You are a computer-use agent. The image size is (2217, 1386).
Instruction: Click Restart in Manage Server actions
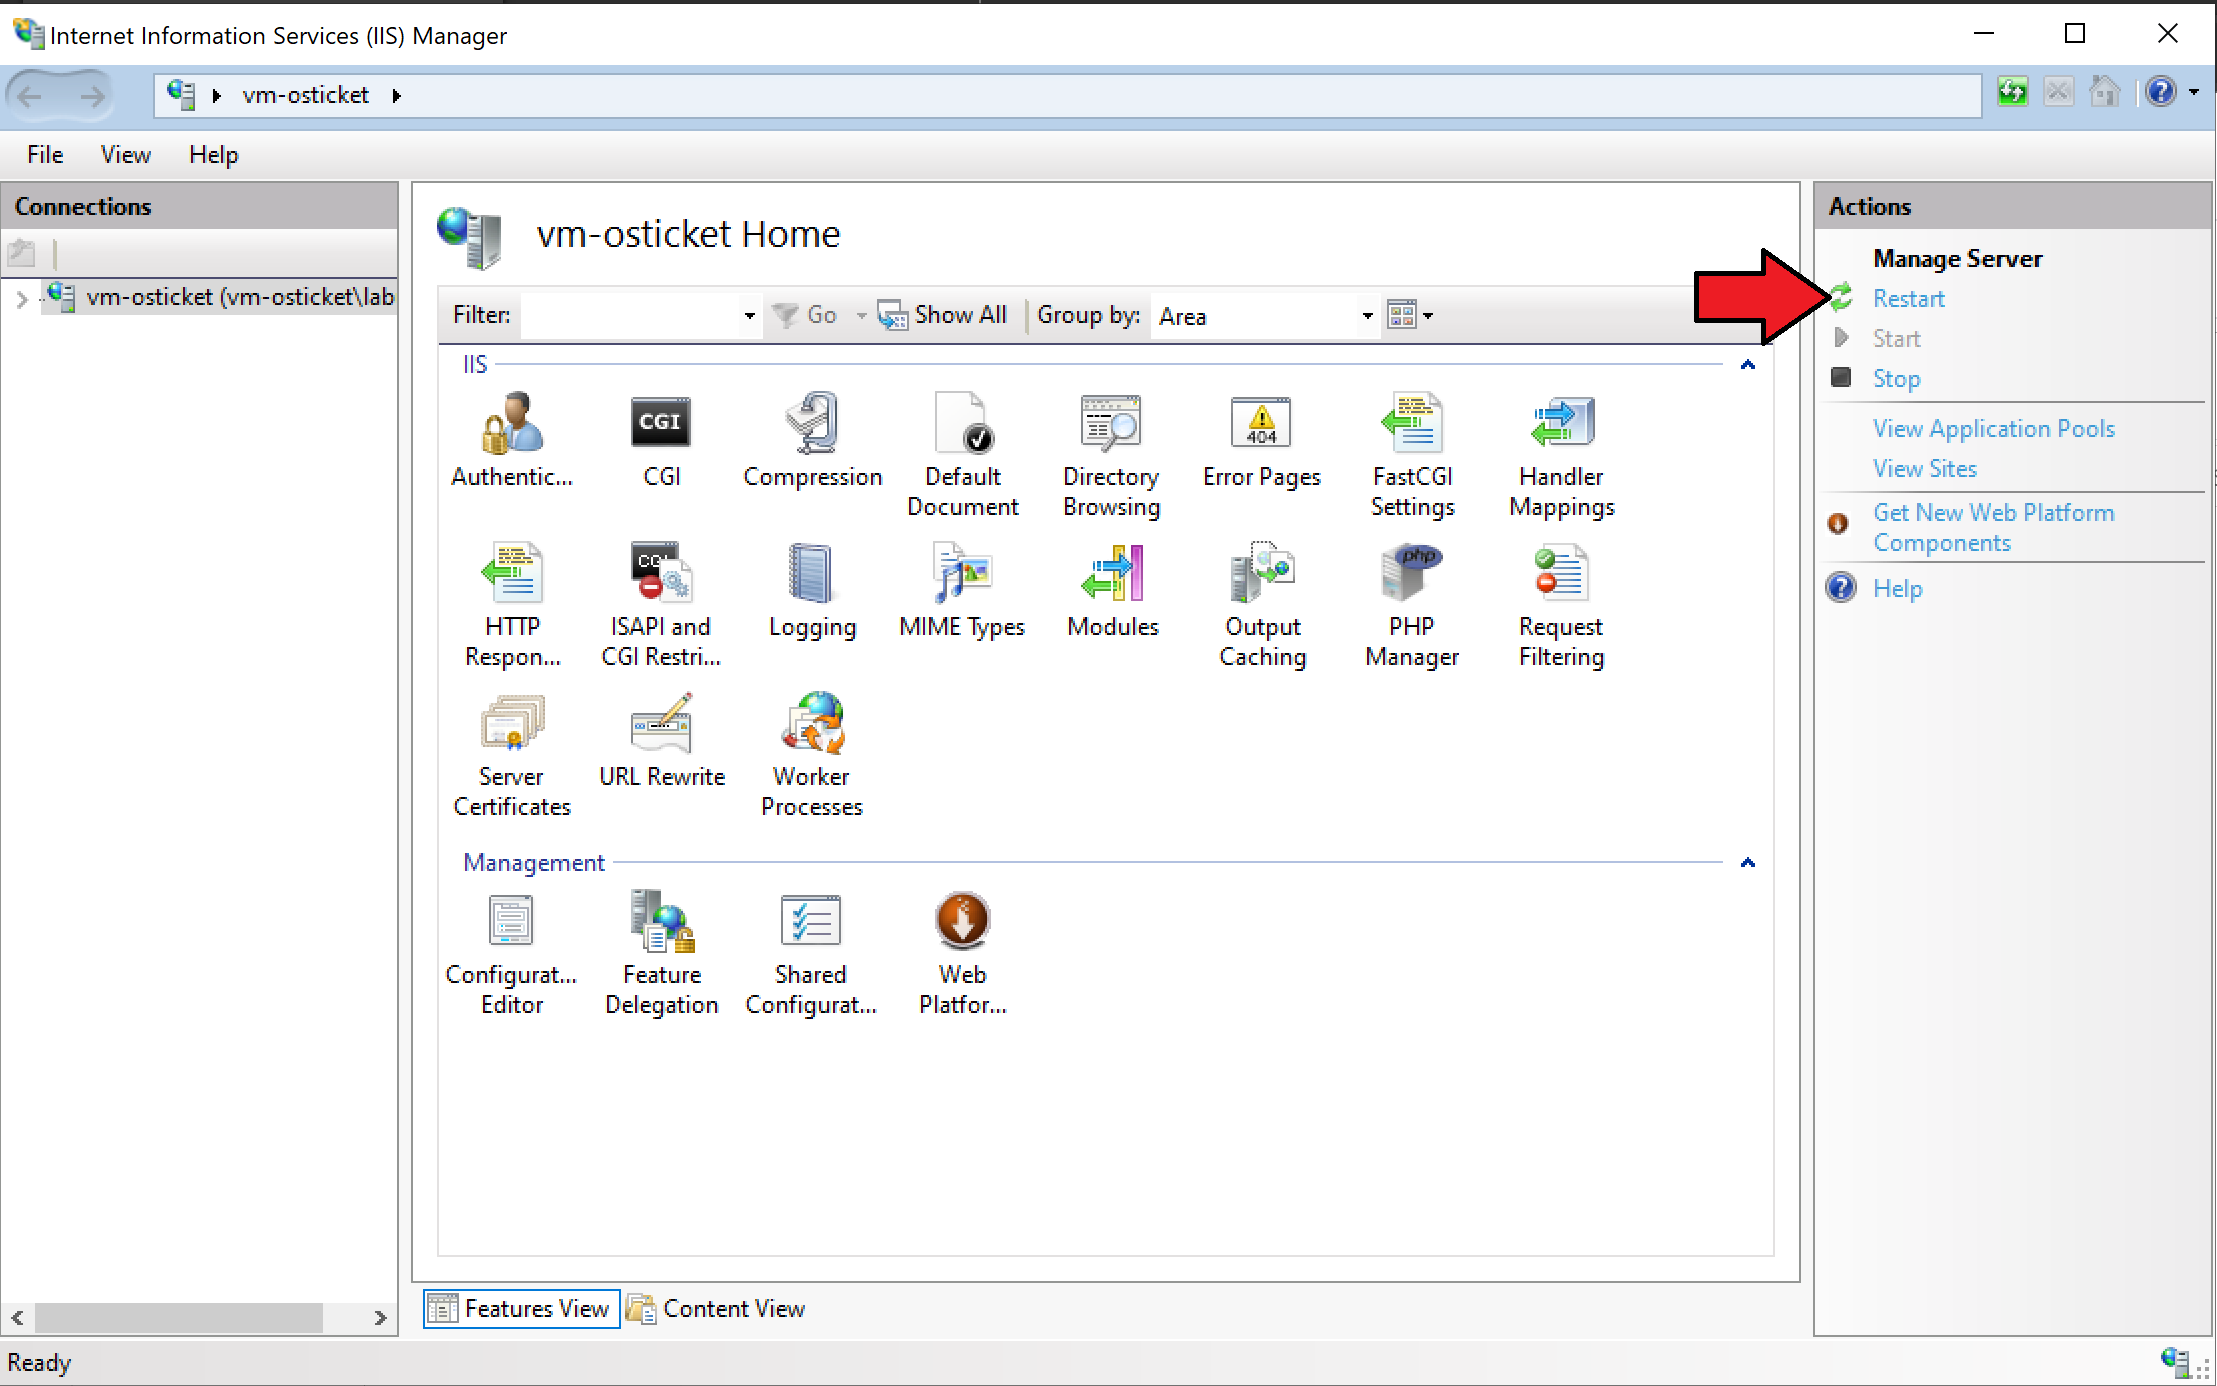1908,299
